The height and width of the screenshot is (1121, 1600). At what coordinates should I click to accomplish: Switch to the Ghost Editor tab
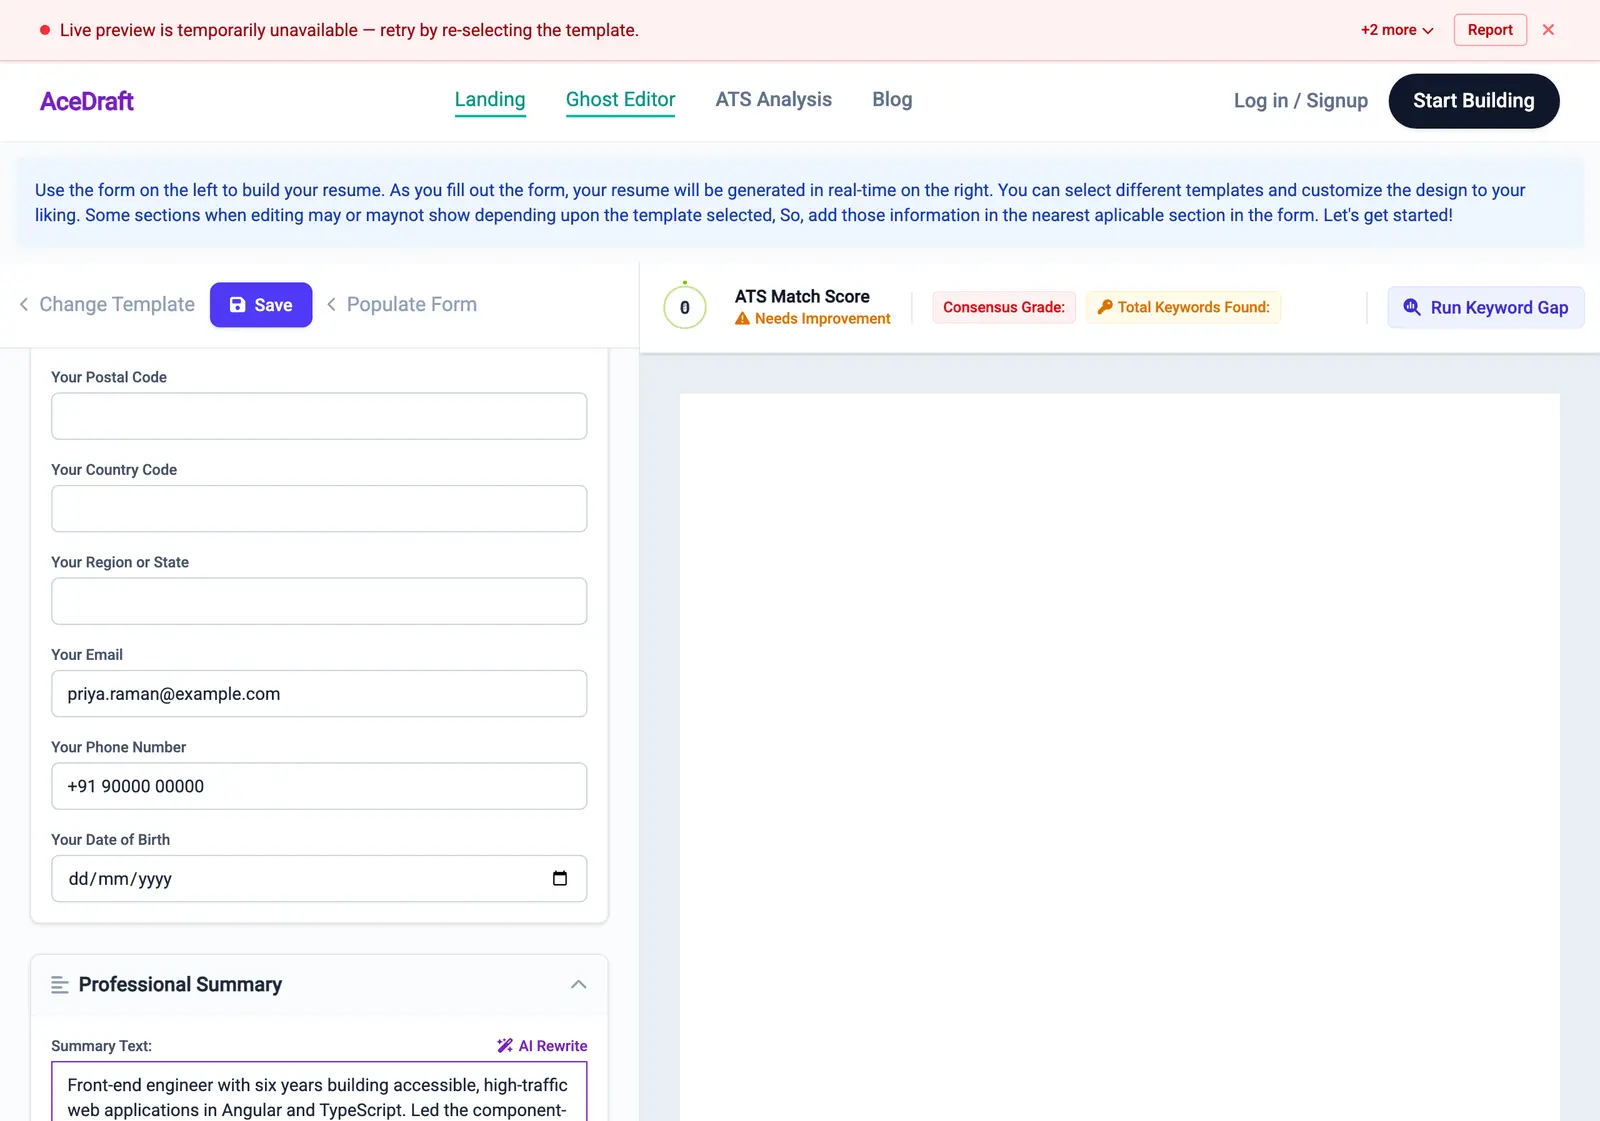[620, 100]
